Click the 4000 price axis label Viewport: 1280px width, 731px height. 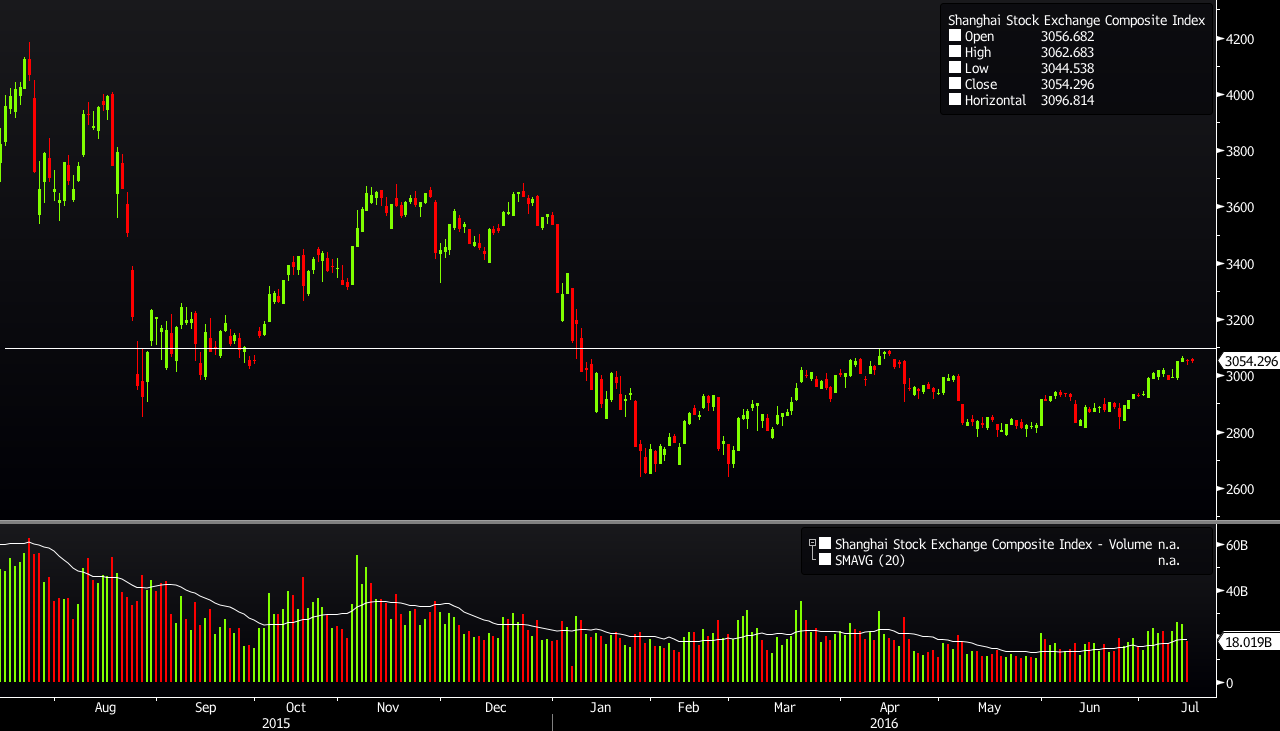click(x=1239, y=95)
